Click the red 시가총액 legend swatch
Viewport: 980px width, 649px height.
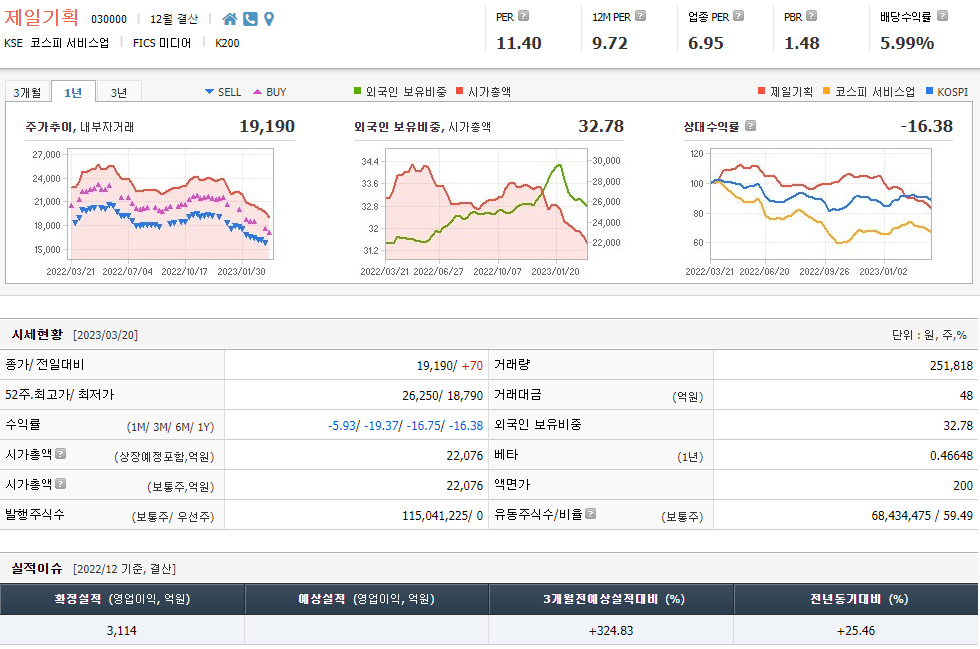click(x=460, y=91)
